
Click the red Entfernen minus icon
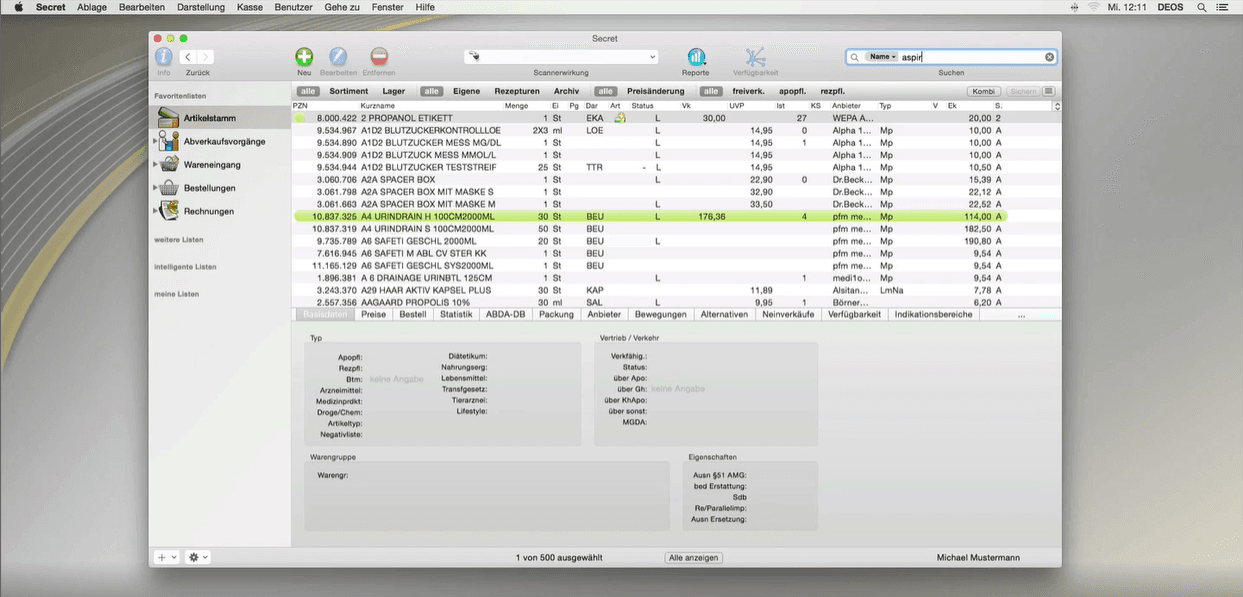379,57
